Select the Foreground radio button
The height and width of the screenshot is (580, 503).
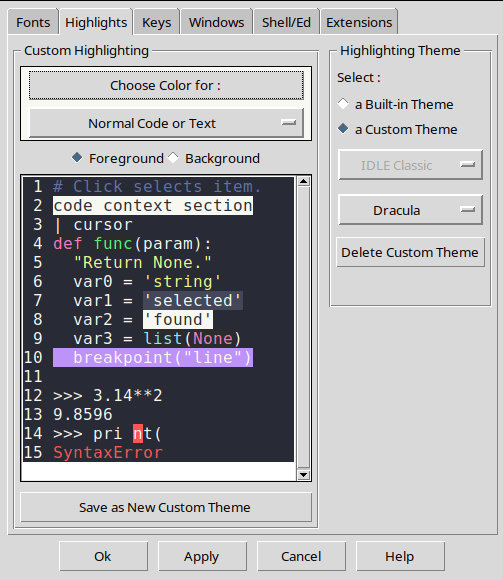[x=118, y=158]
